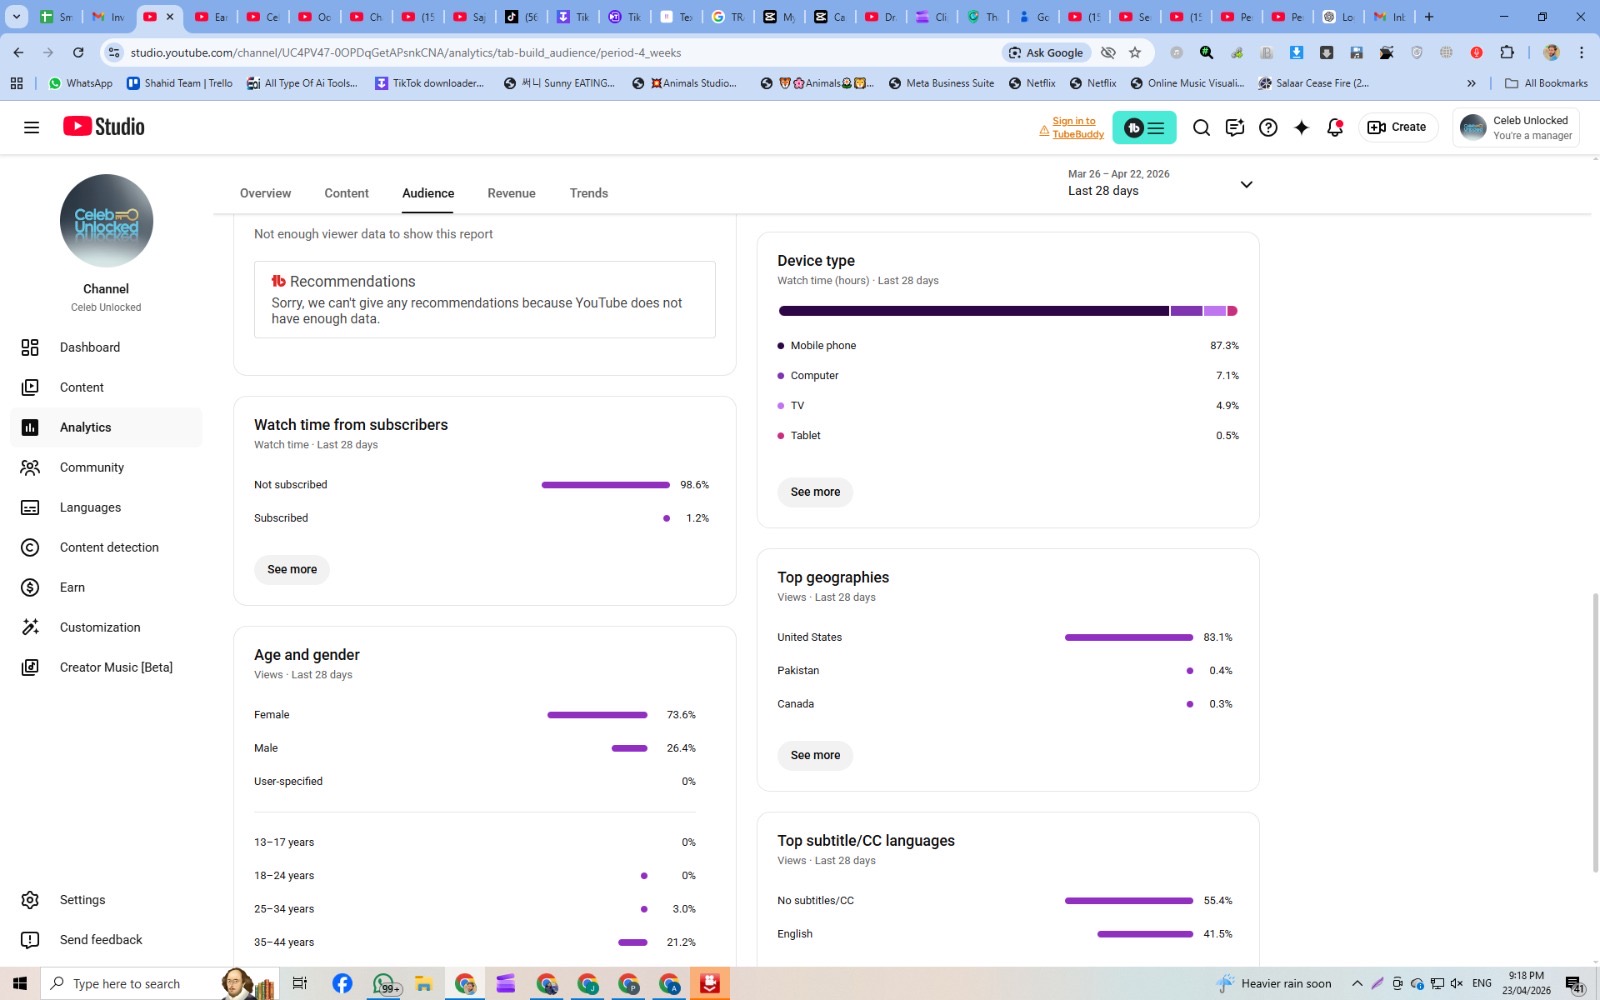Viewport: 1600px width, 1000px height.
Task: Select Analytics in the sidebar
Action: (106, 427)
